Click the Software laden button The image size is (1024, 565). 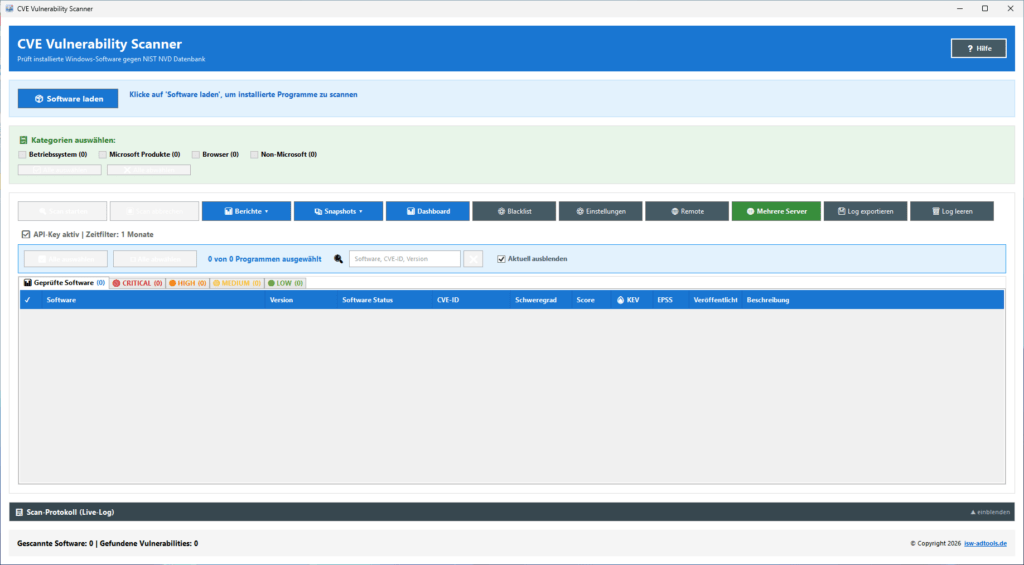(x=68, y=99)
